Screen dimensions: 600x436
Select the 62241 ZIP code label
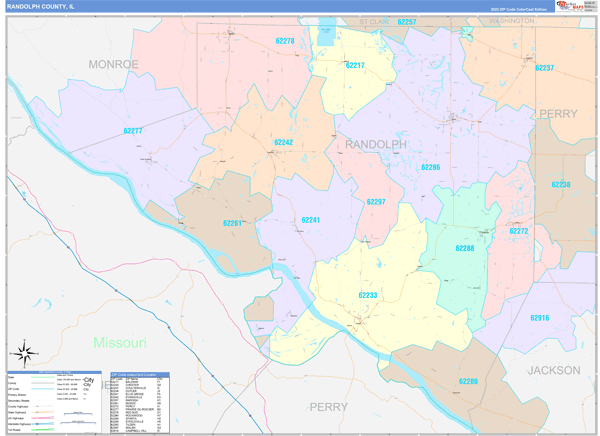(311, 220)
